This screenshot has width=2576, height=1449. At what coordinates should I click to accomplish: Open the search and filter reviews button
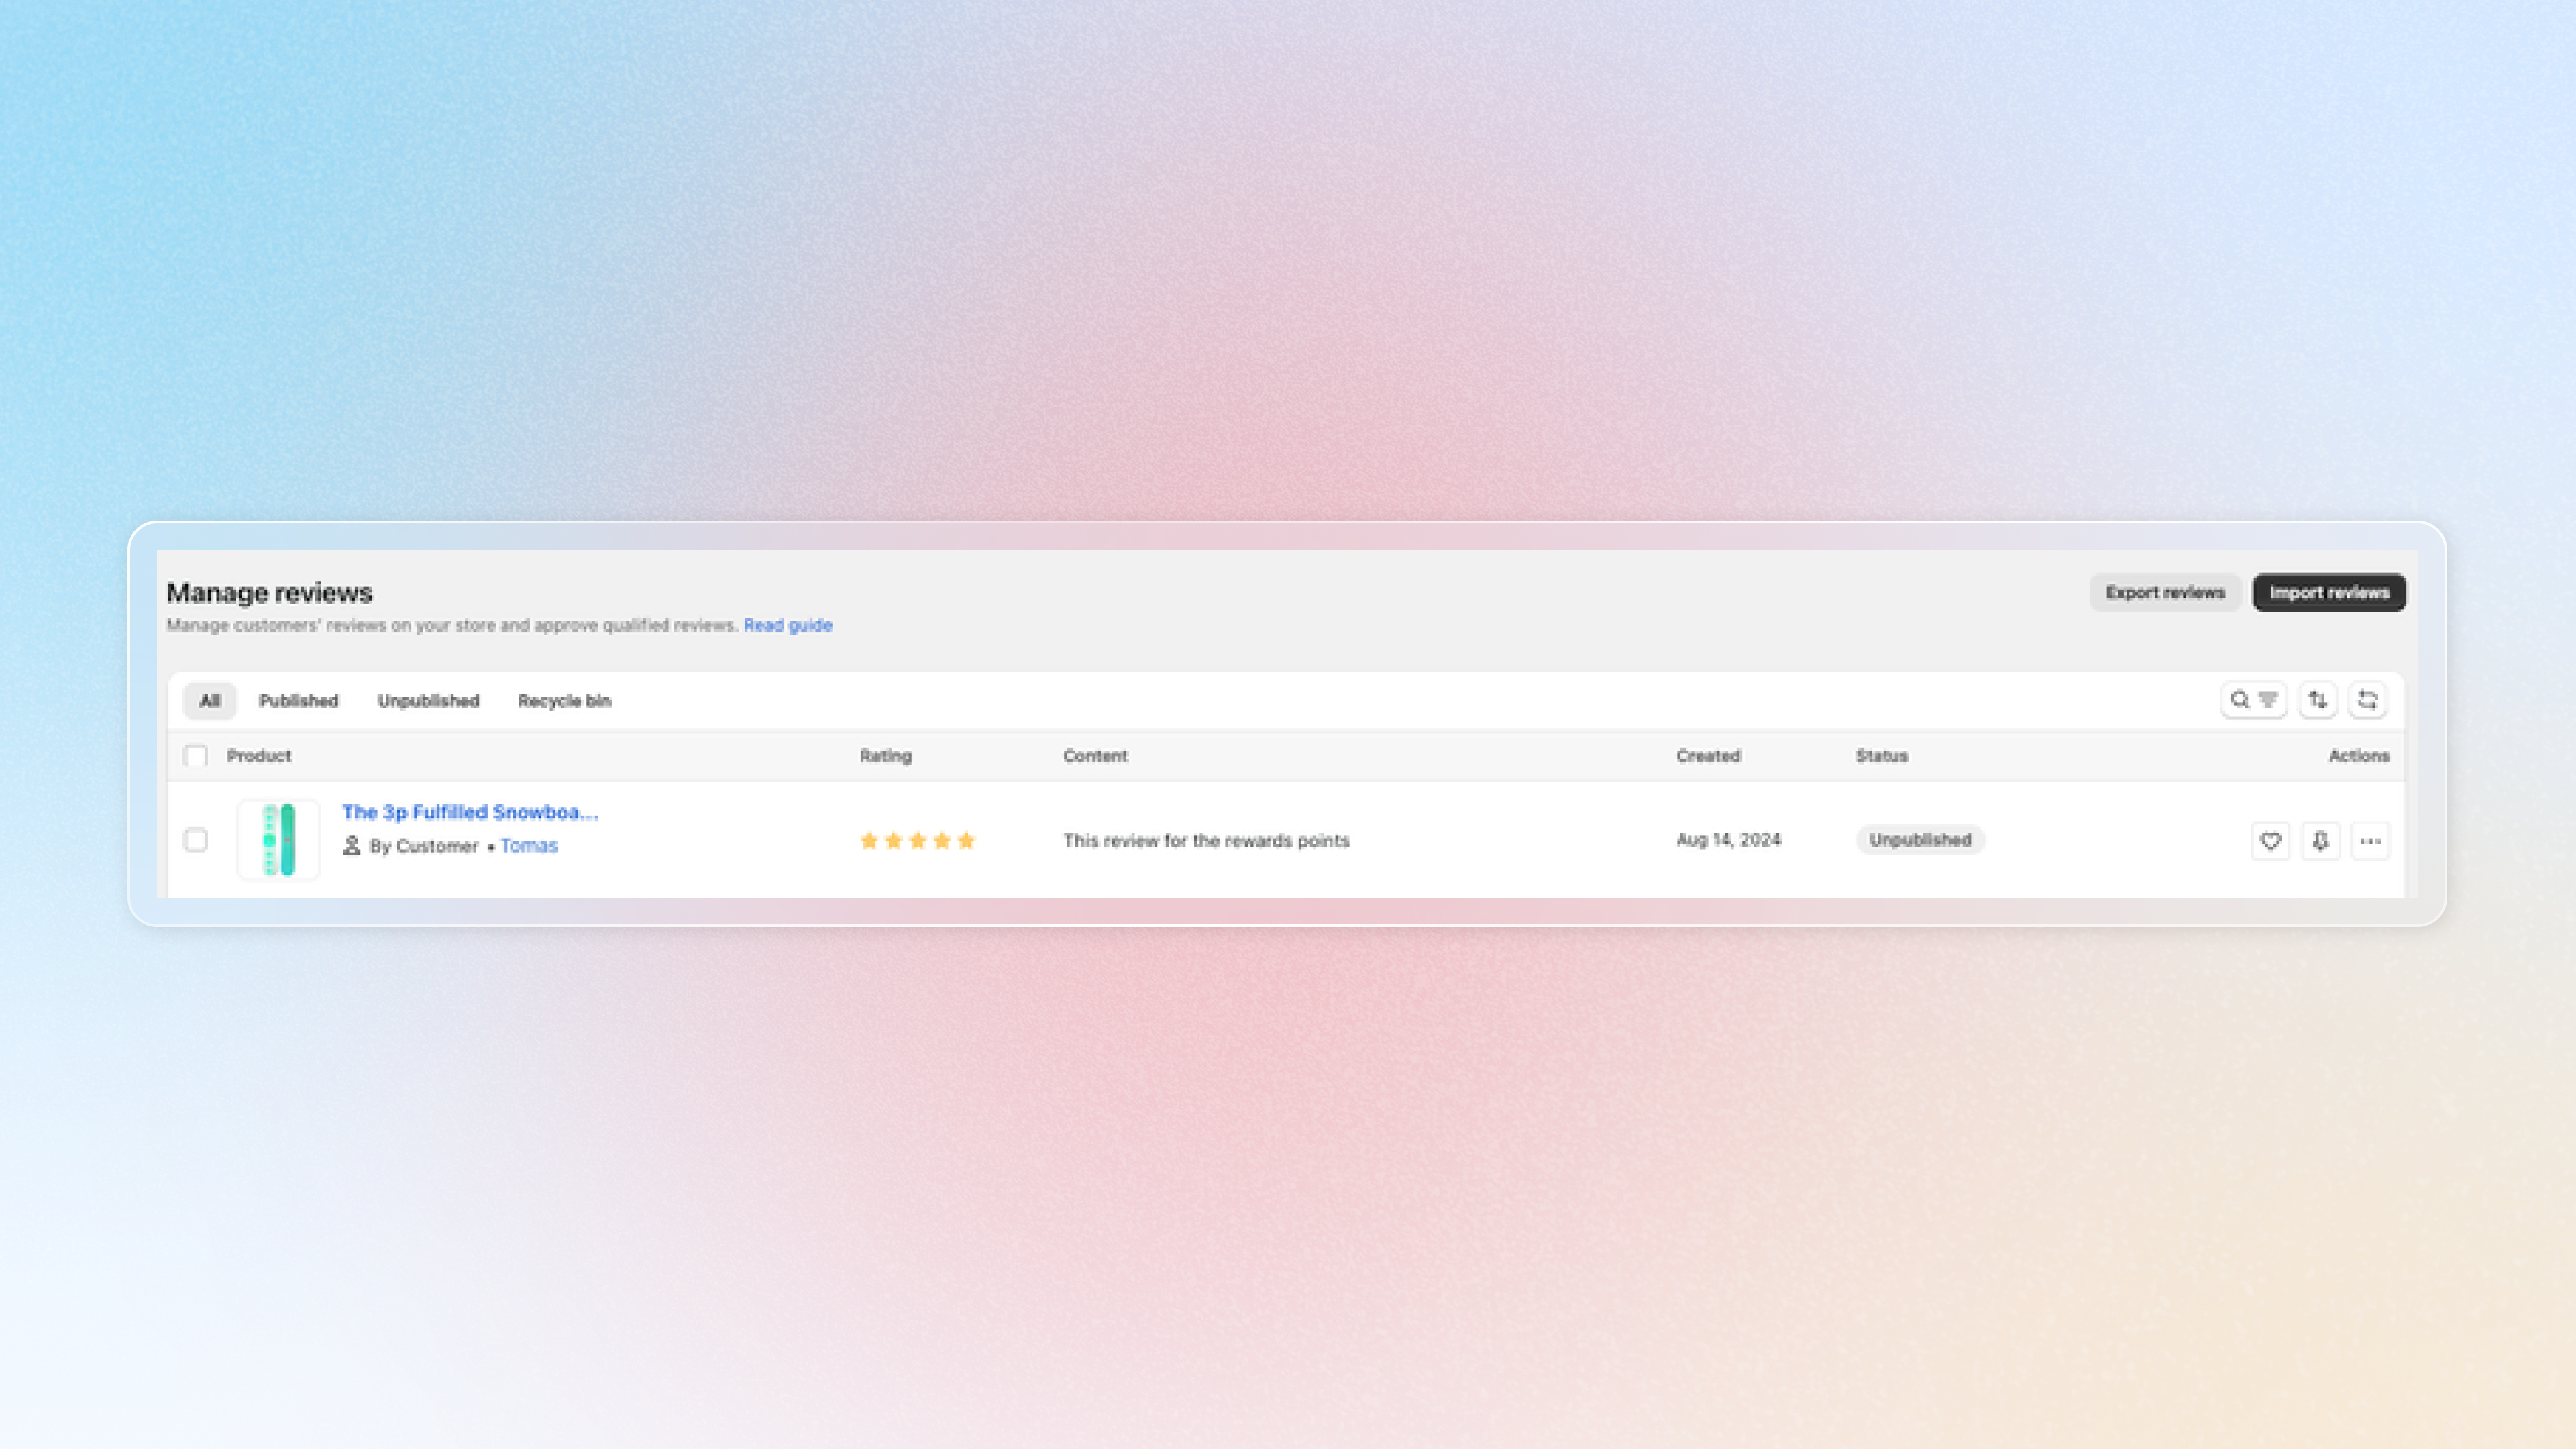[2253, 700]
